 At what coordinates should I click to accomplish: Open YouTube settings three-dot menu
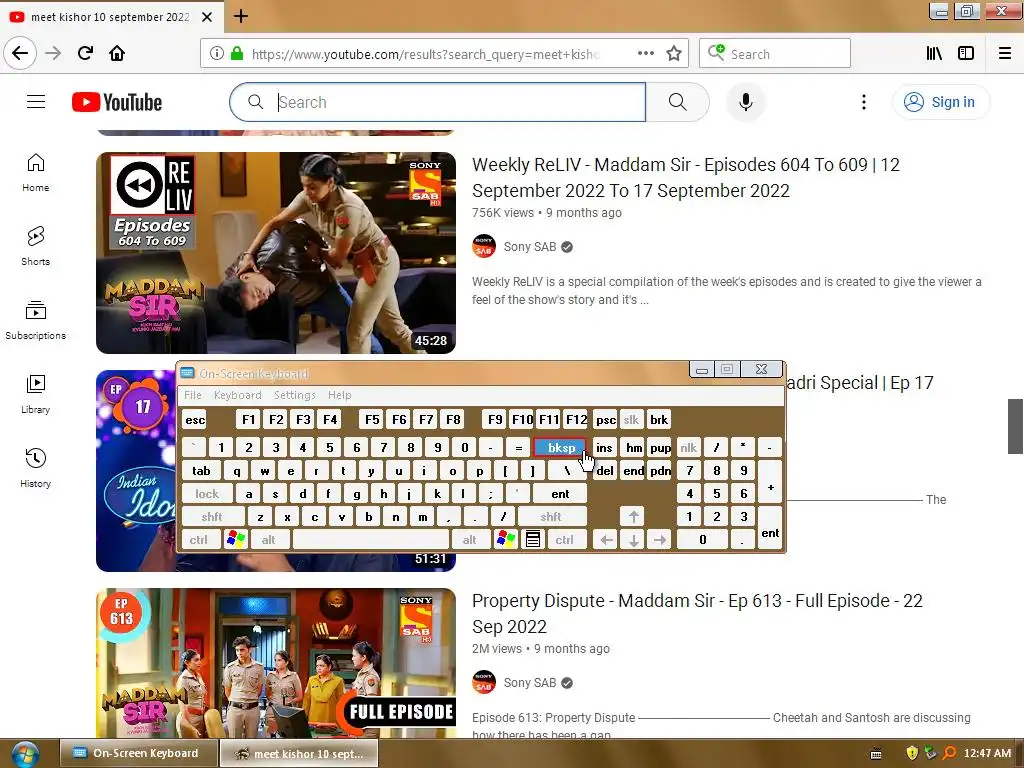864,102
